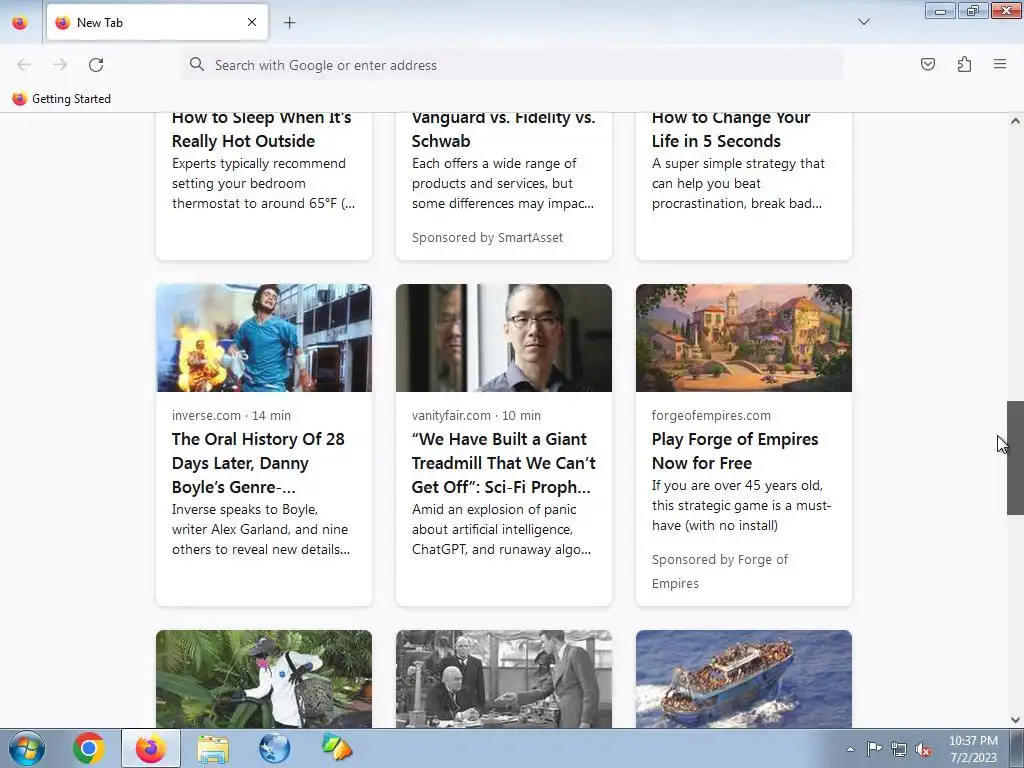
Task: Open the clock showing 10:37 PM
Action: tap(973, 749)
